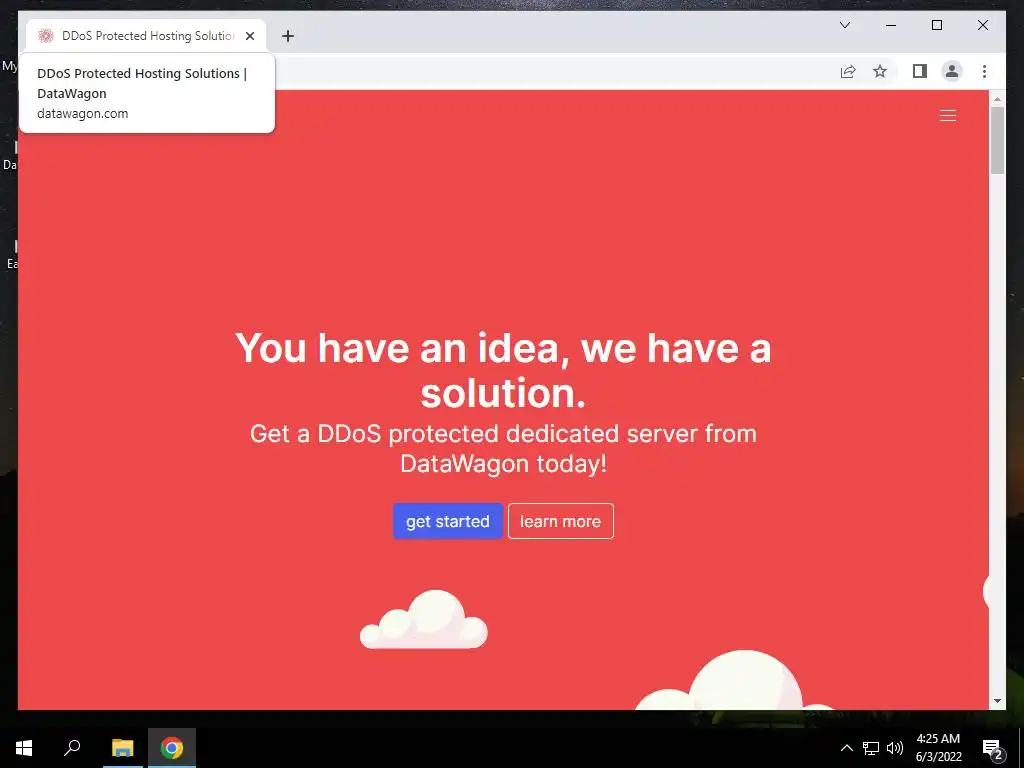Click the headline 'You have an idea, we have a solution.'
This screenshot has height=768, width=1024.
coord(503,370)
